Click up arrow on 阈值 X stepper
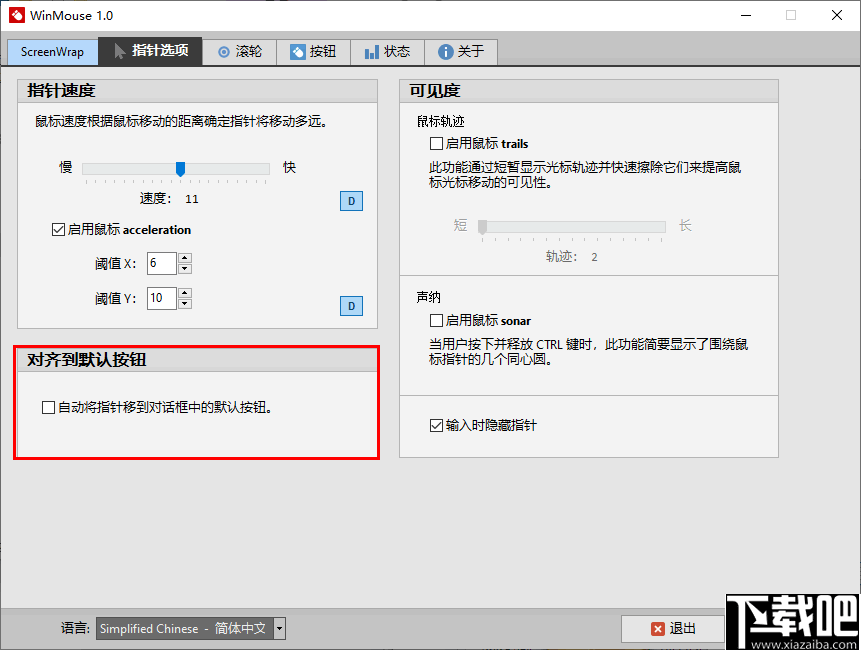 pyautogui.click(x=184, y=258)
